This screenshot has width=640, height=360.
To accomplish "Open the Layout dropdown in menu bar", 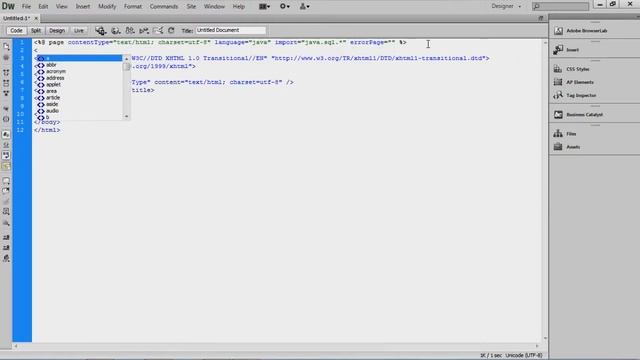I will 264,7.
